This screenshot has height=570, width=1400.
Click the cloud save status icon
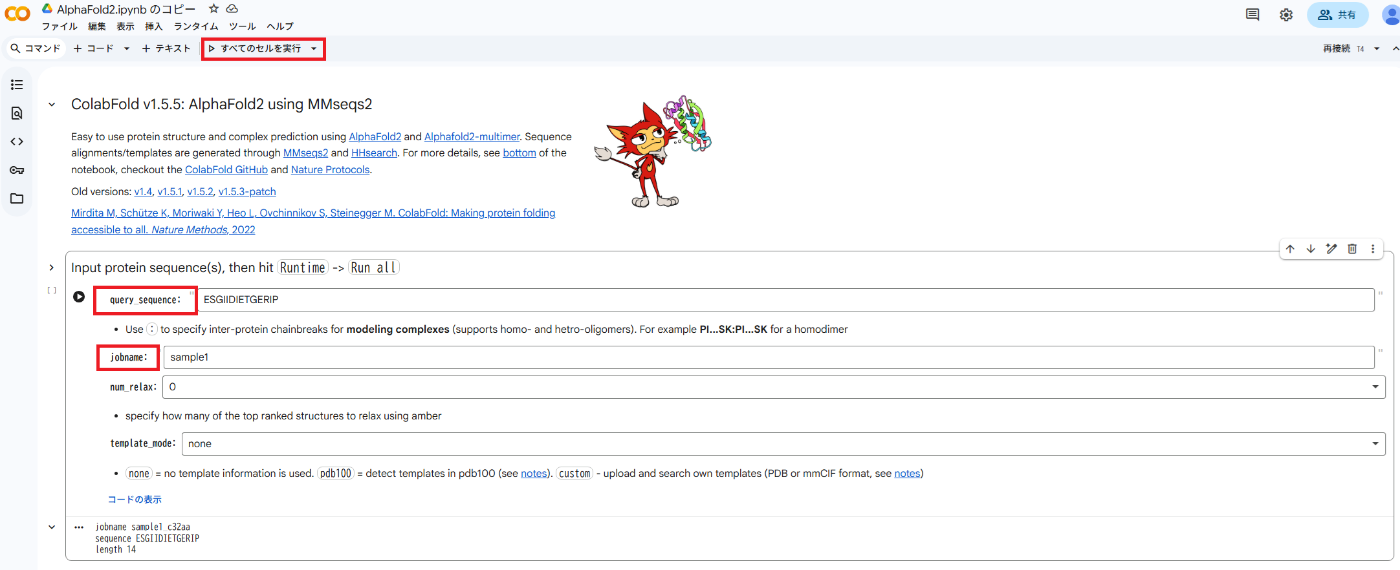tap(232, 8)
